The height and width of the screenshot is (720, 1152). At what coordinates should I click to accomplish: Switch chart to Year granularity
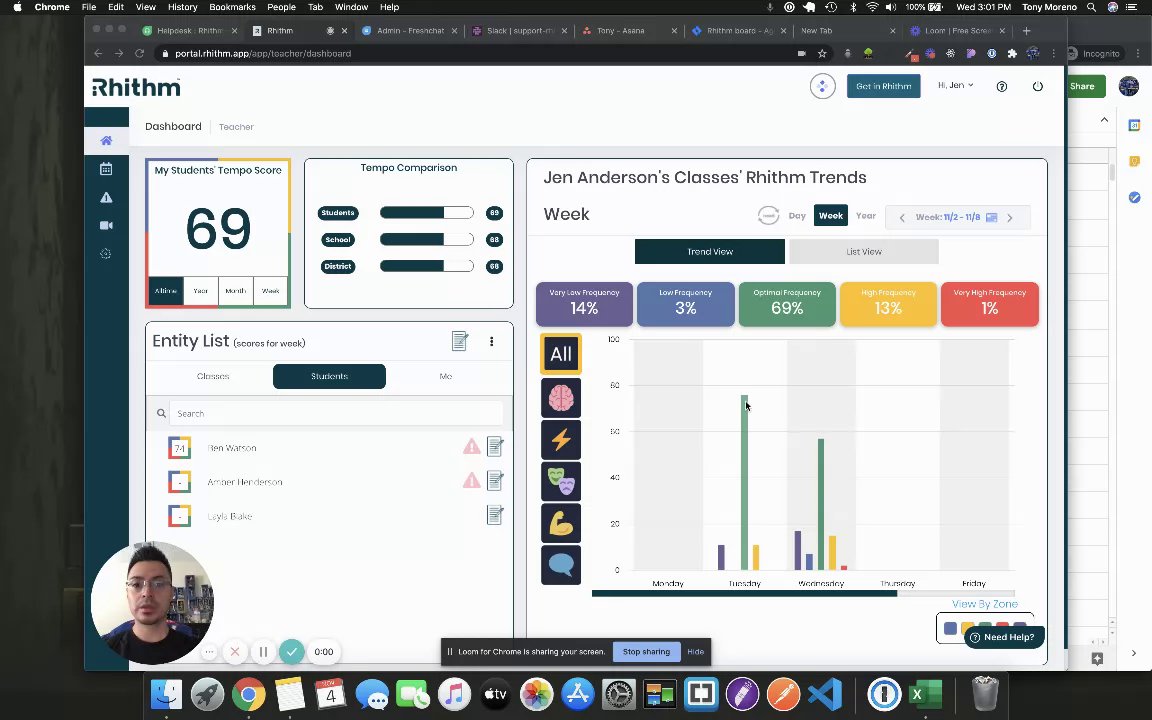(x=865, y=216)
